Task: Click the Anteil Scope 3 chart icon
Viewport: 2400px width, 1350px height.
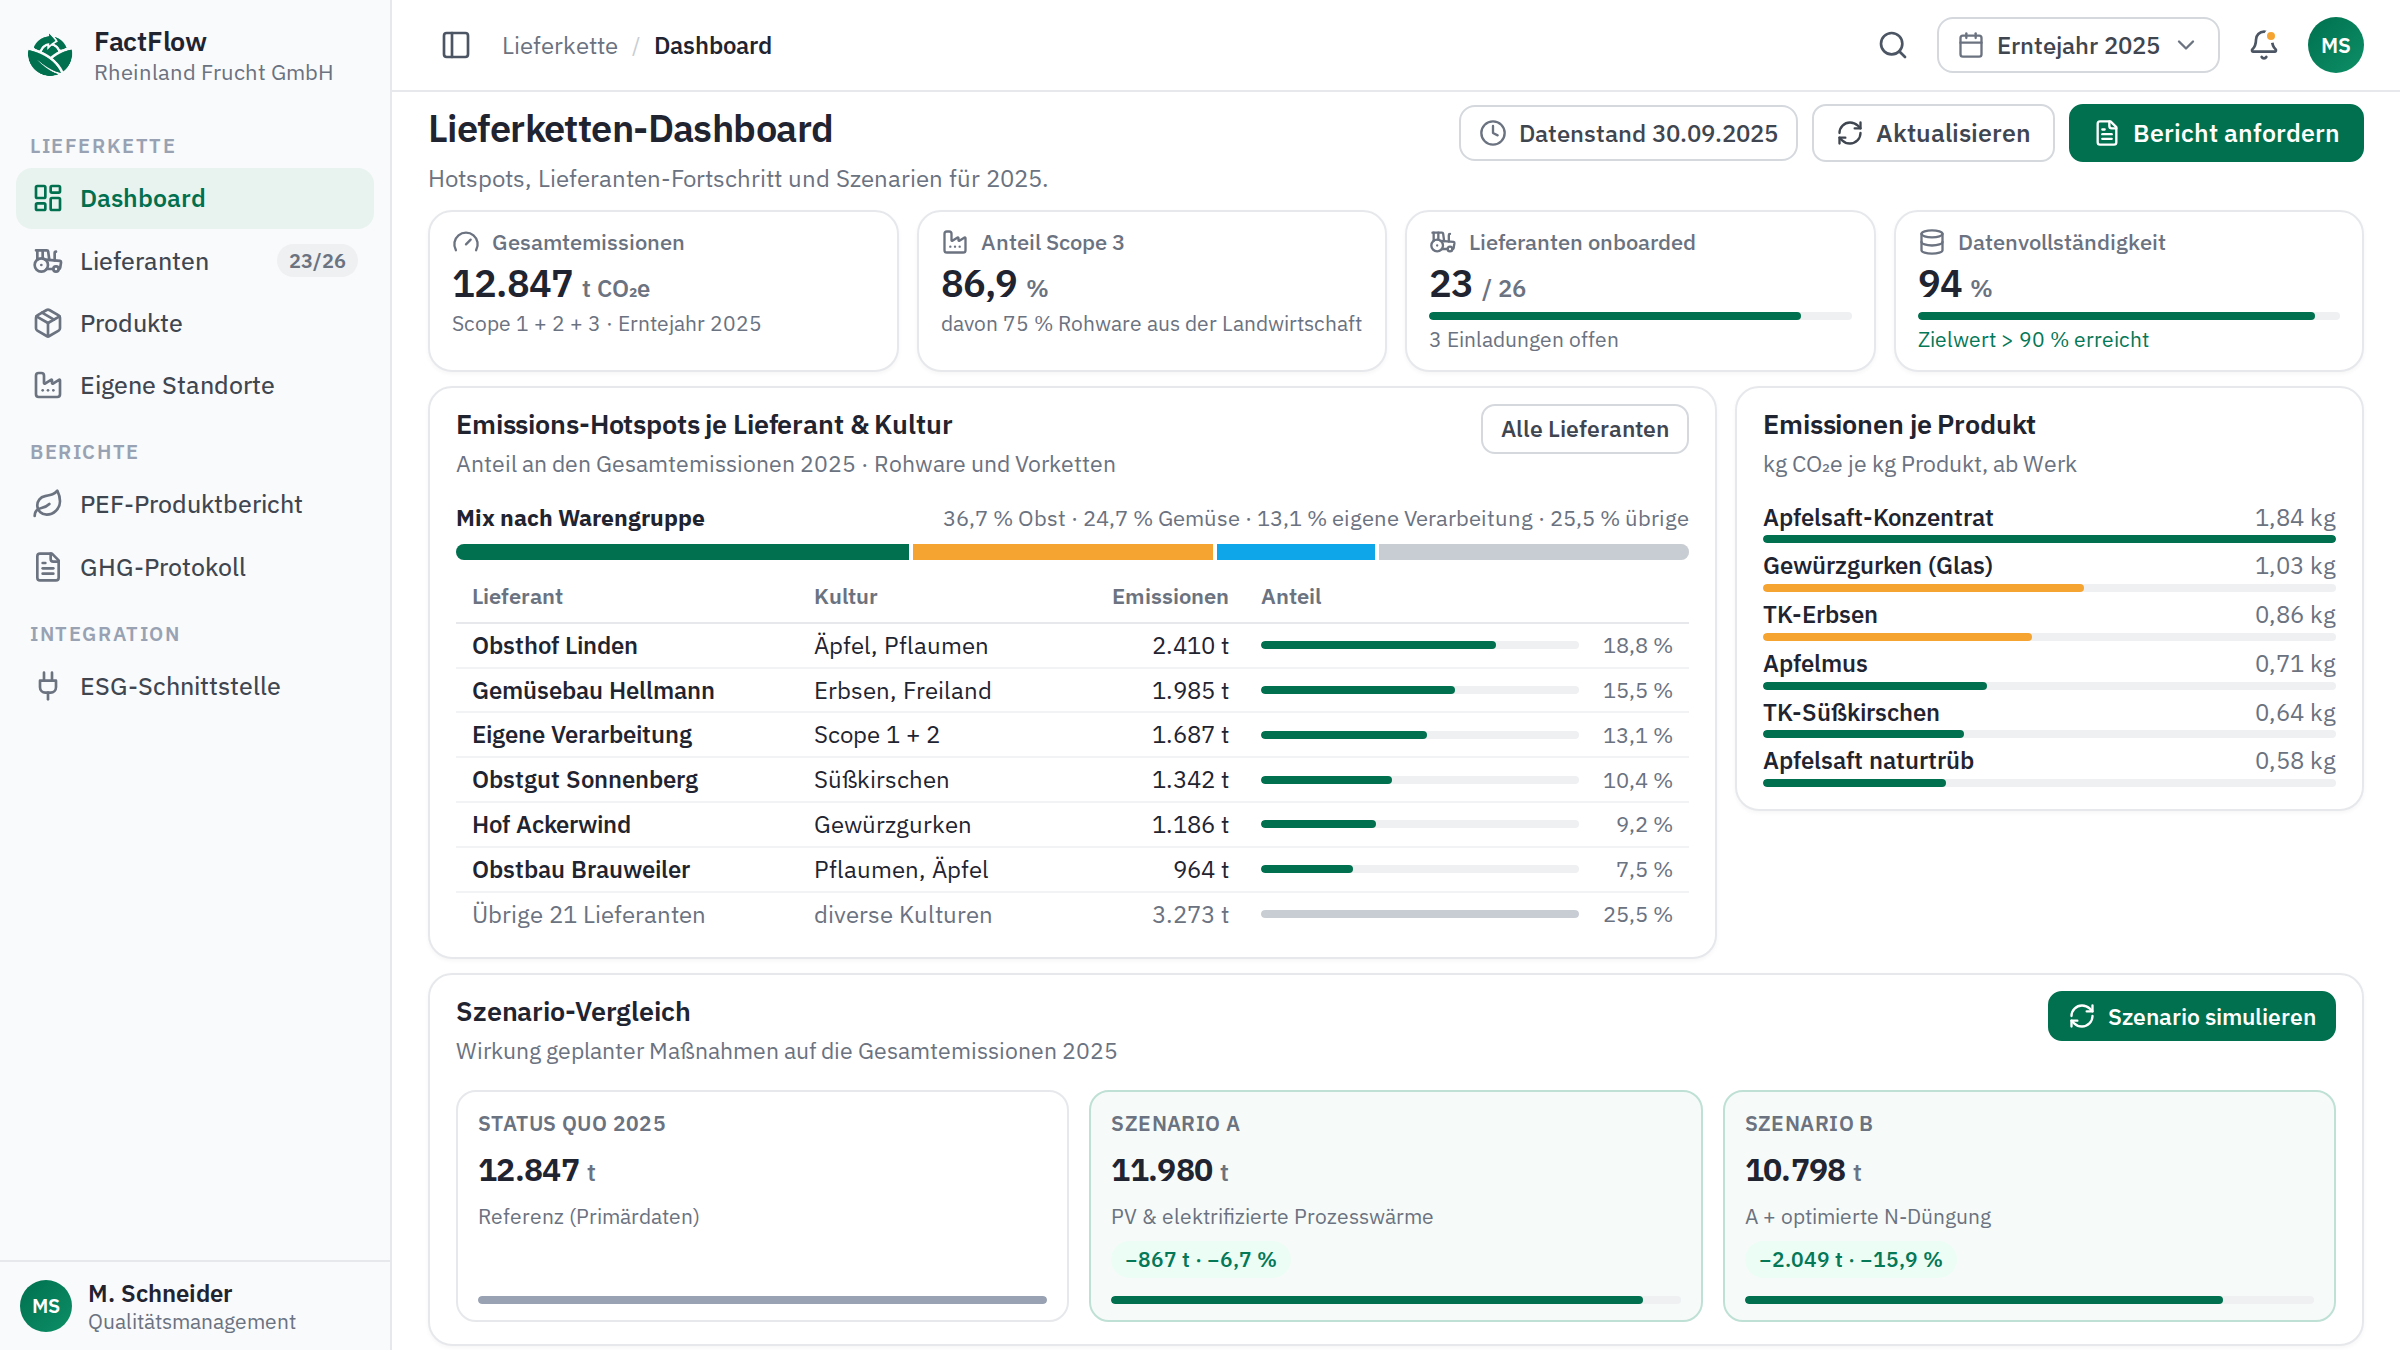Action: coord(955,242)
